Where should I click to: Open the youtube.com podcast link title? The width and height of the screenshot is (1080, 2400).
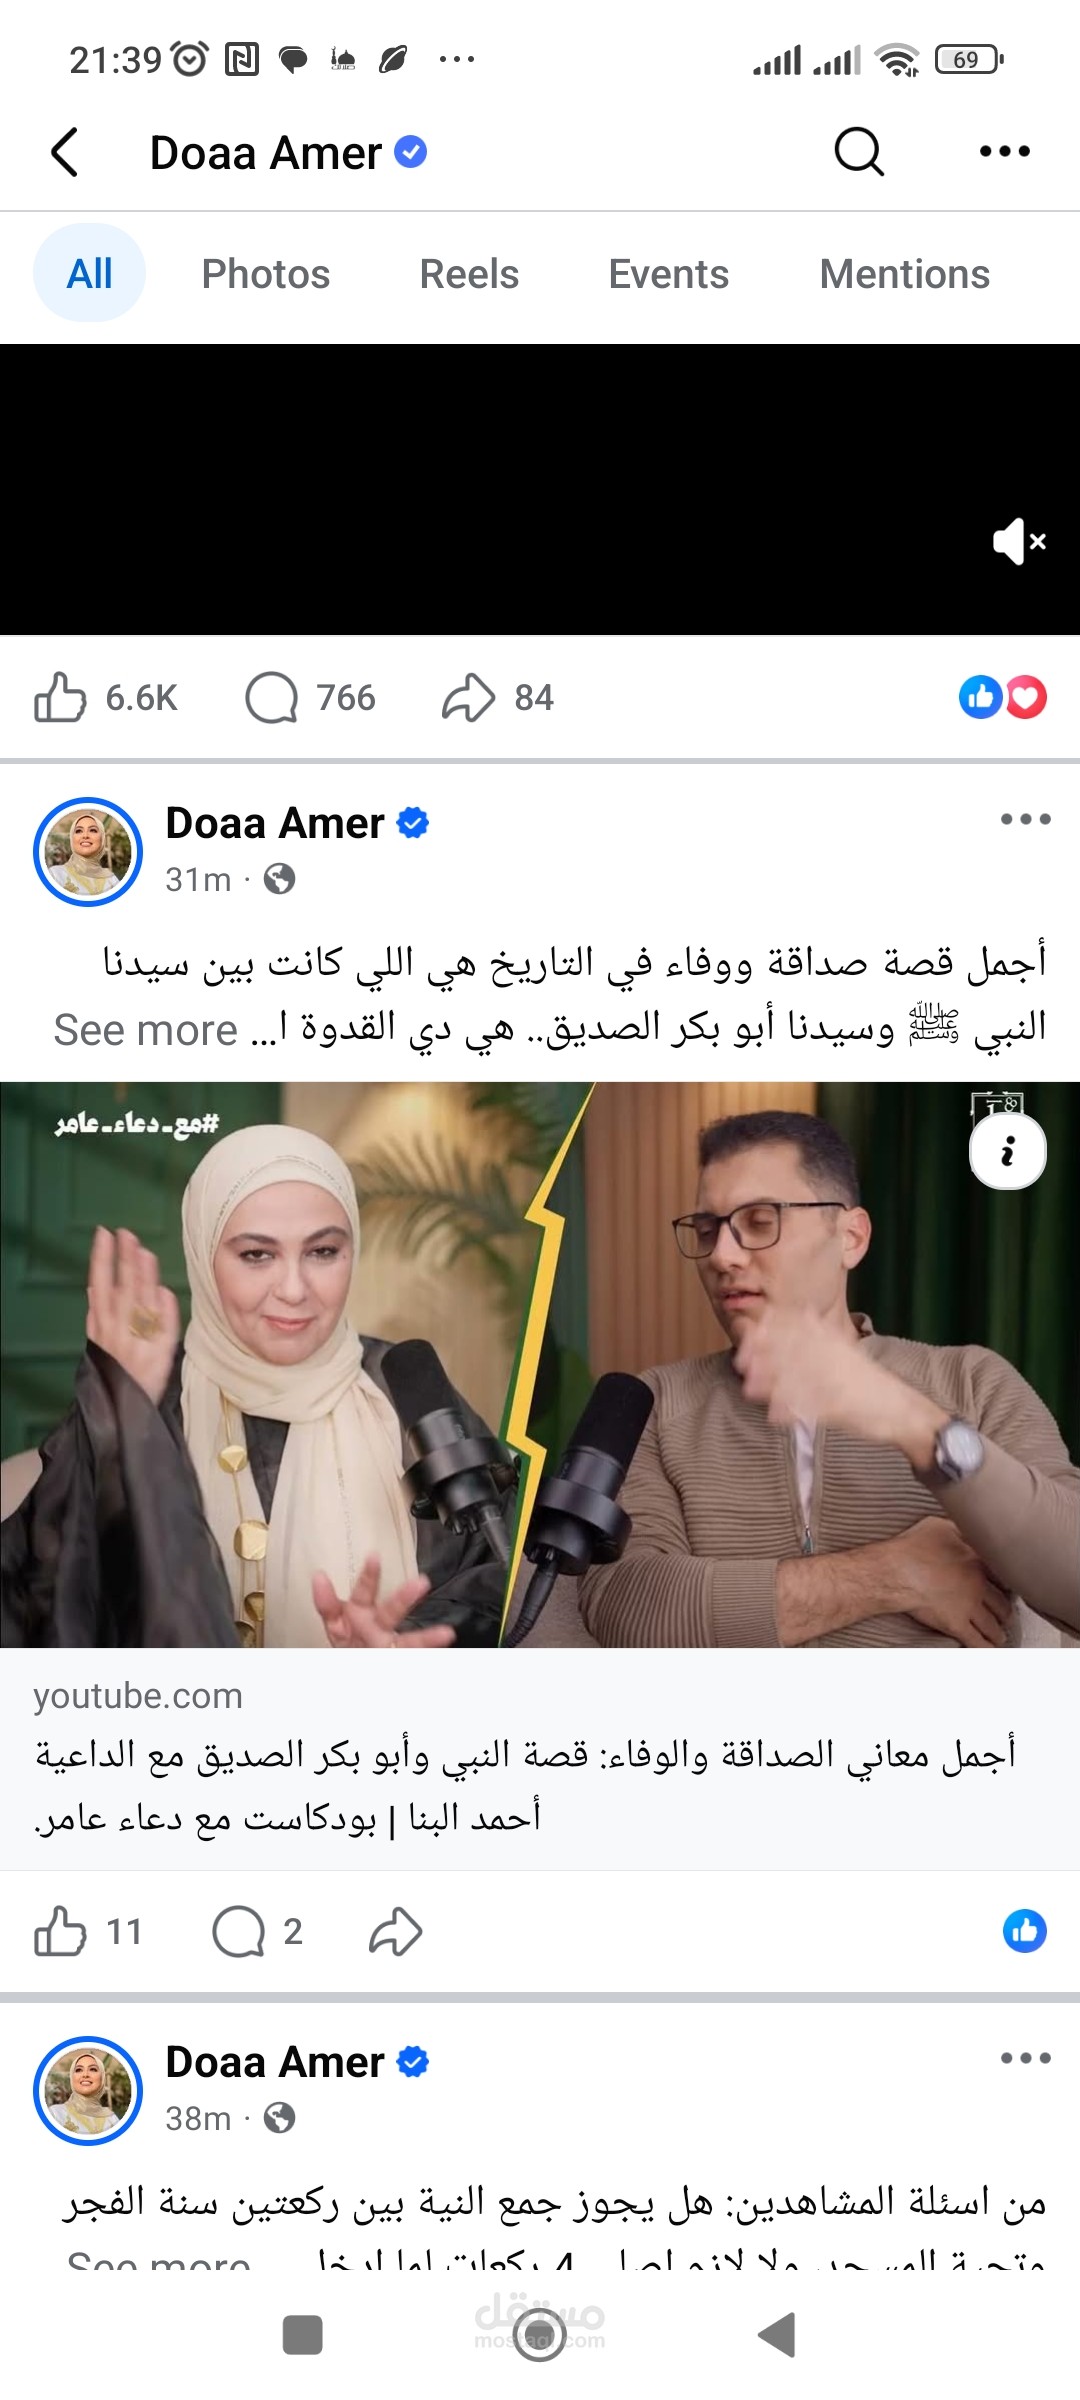coord(525,1785)
